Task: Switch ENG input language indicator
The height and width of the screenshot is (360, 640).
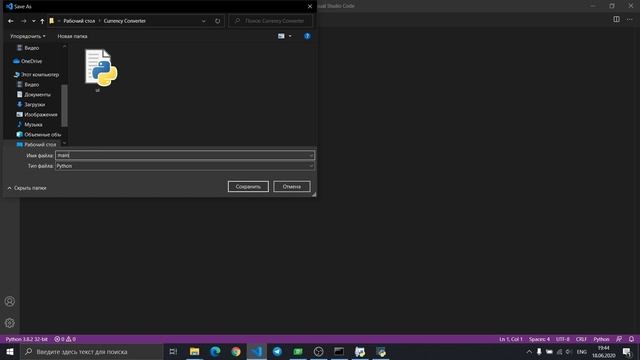Action: (x=582, y=351)
